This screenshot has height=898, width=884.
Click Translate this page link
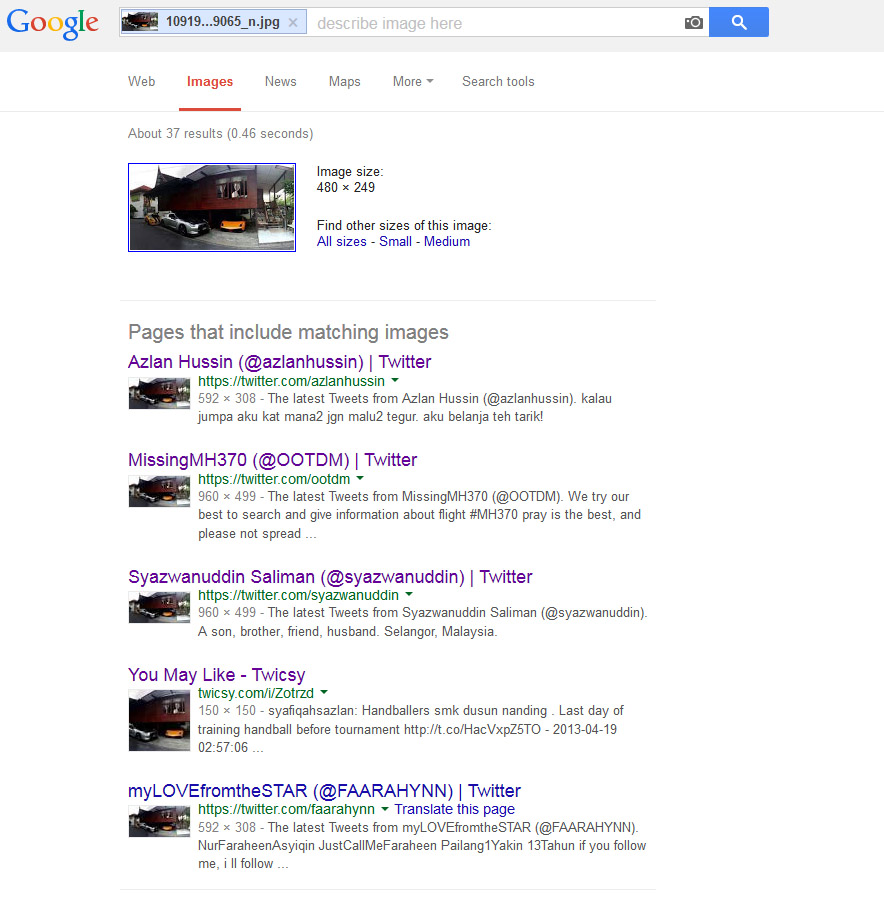pos(455,810)
